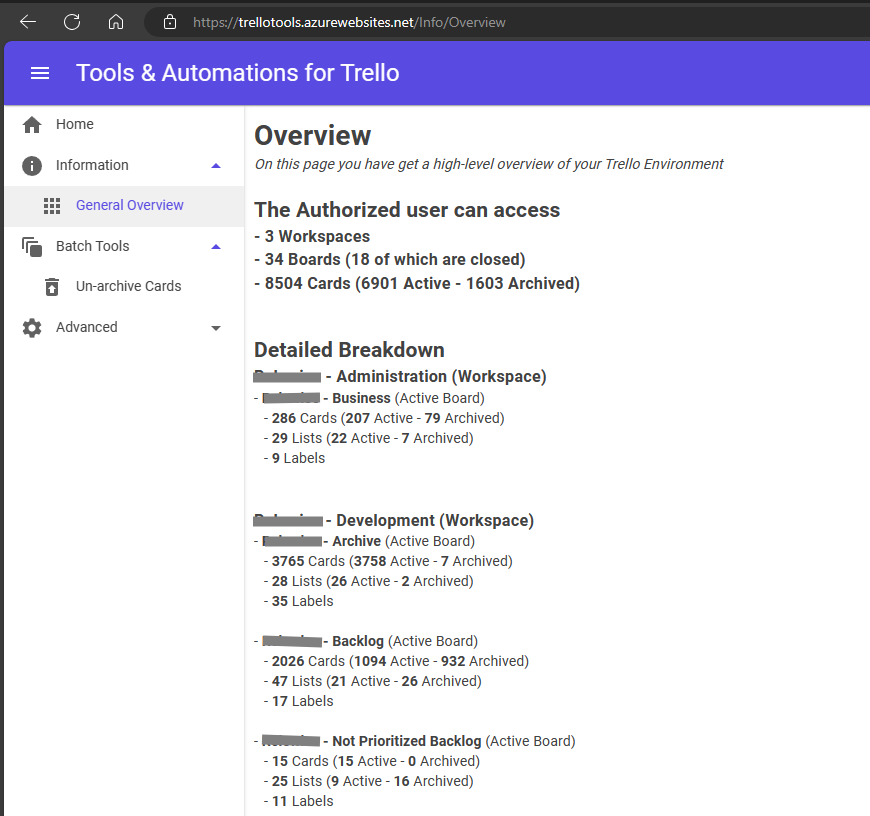870x816 pixels.
Task: View site security via the lock icon
Action: (x=170, y=22)
